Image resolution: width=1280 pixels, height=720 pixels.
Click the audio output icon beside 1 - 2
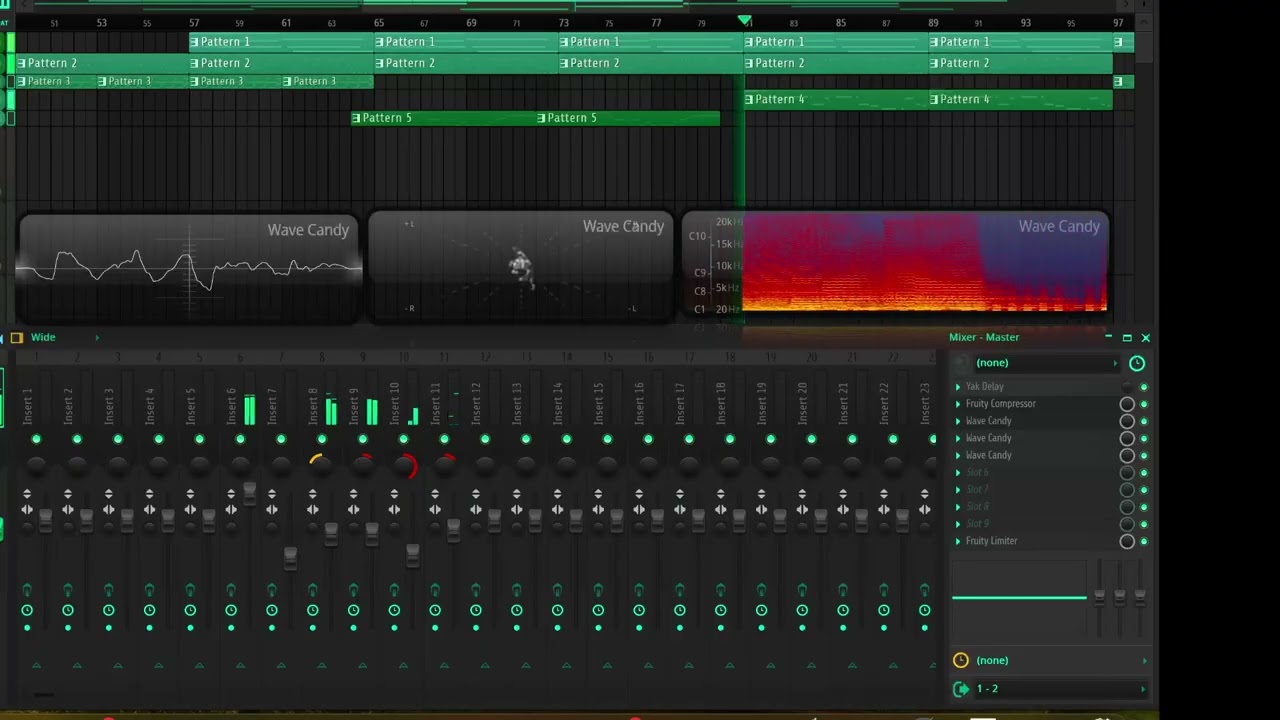(961, 689)
